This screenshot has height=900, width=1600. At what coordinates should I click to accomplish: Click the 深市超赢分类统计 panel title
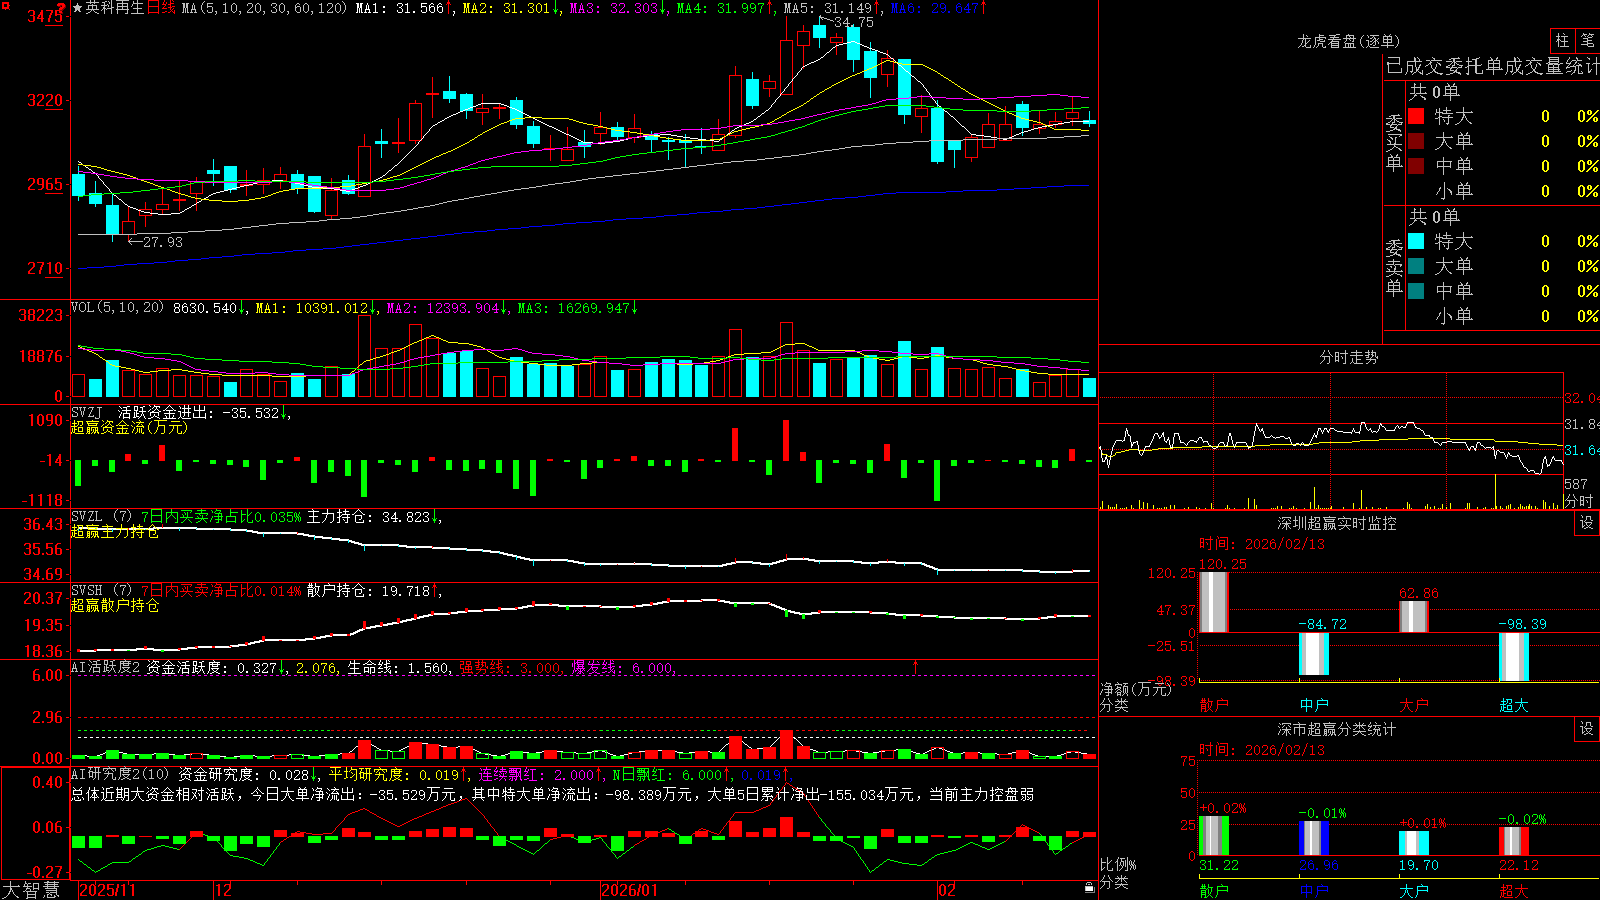[1337, 729]
